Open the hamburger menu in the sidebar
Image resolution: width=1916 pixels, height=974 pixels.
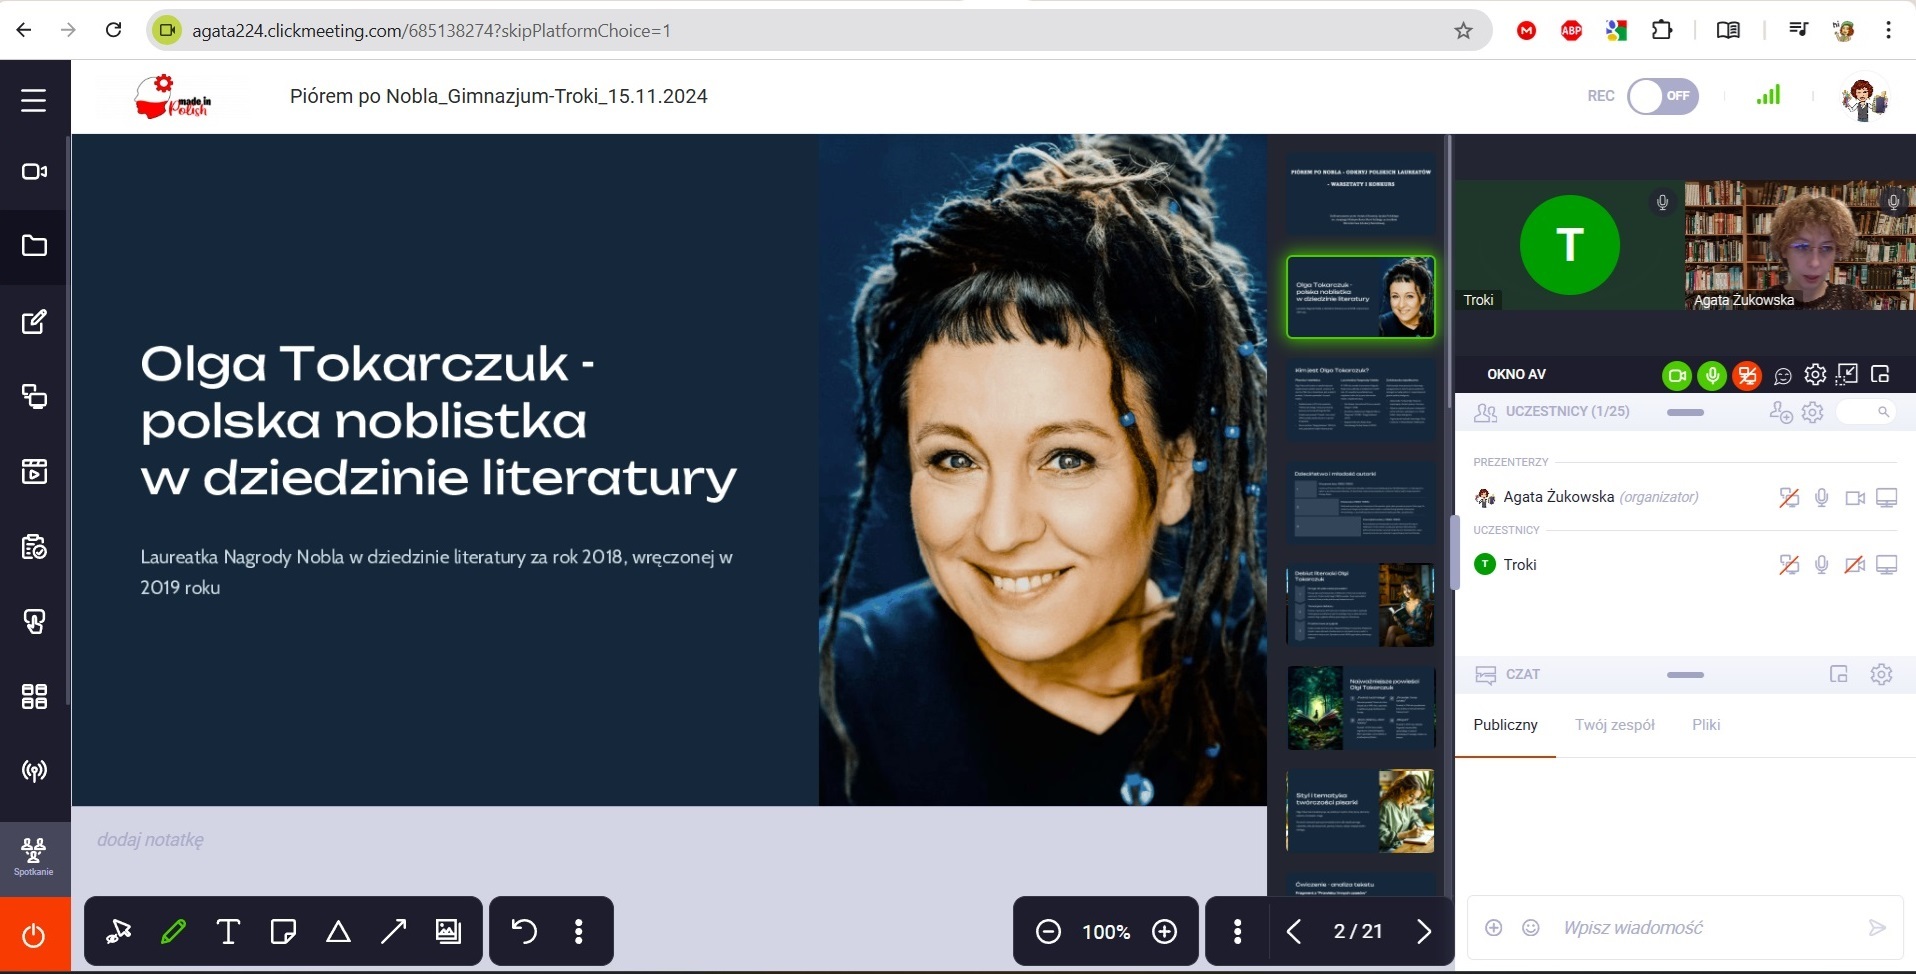click(34, 100)
